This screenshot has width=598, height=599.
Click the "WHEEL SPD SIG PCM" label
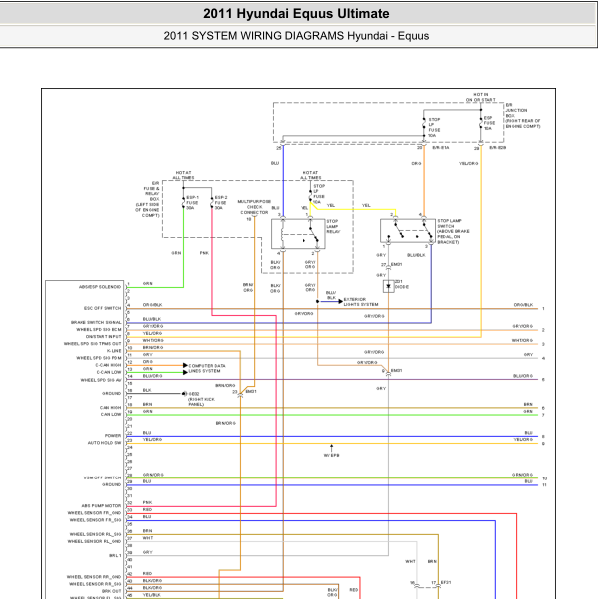tap(99, 358)
